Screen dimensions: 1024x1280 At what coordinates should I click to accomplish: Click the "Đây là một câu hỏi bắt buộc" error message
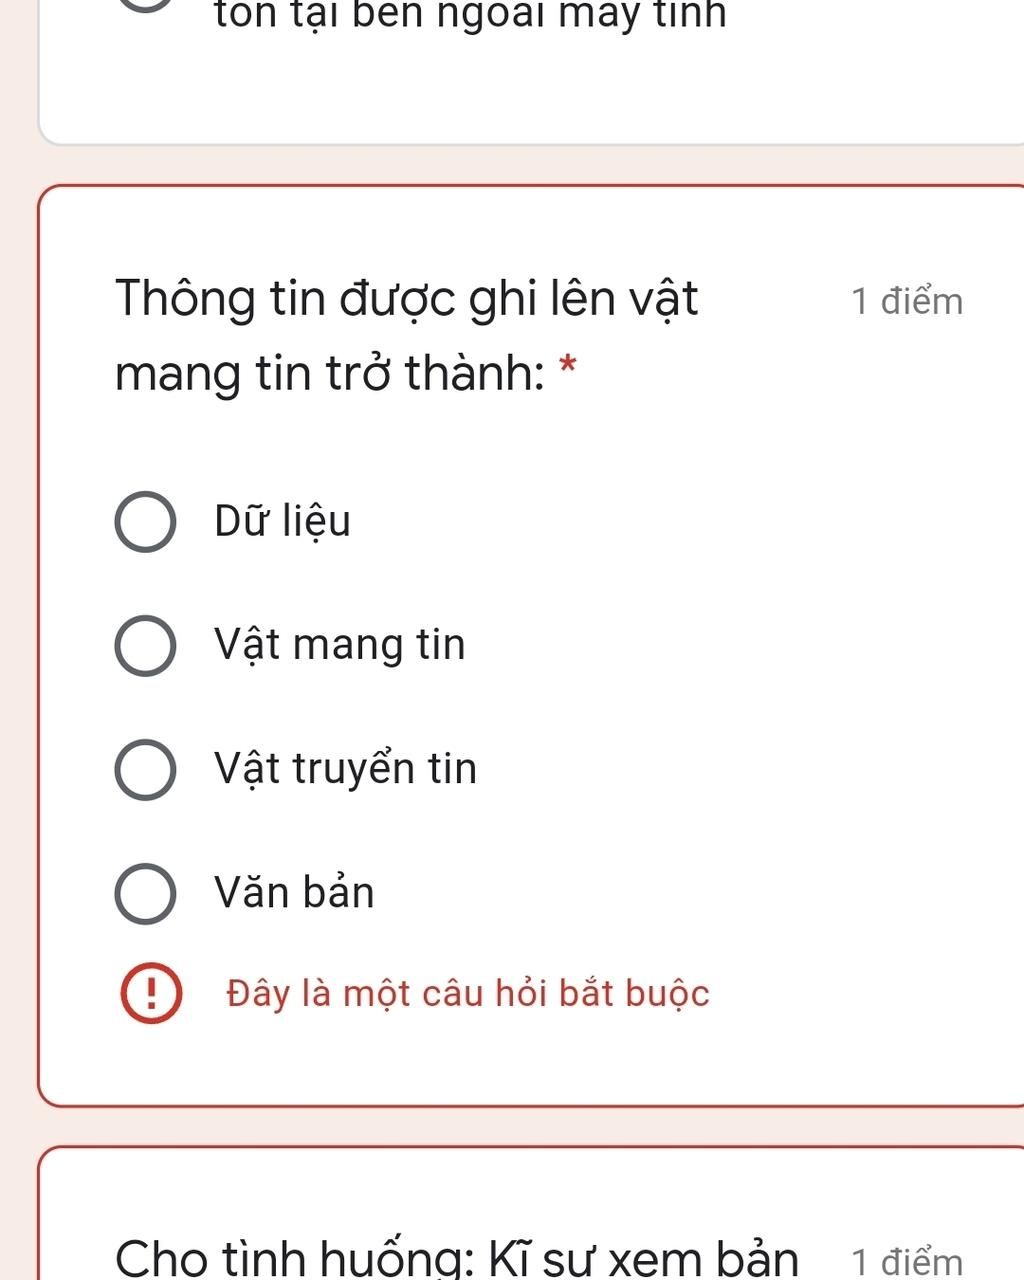468,994
